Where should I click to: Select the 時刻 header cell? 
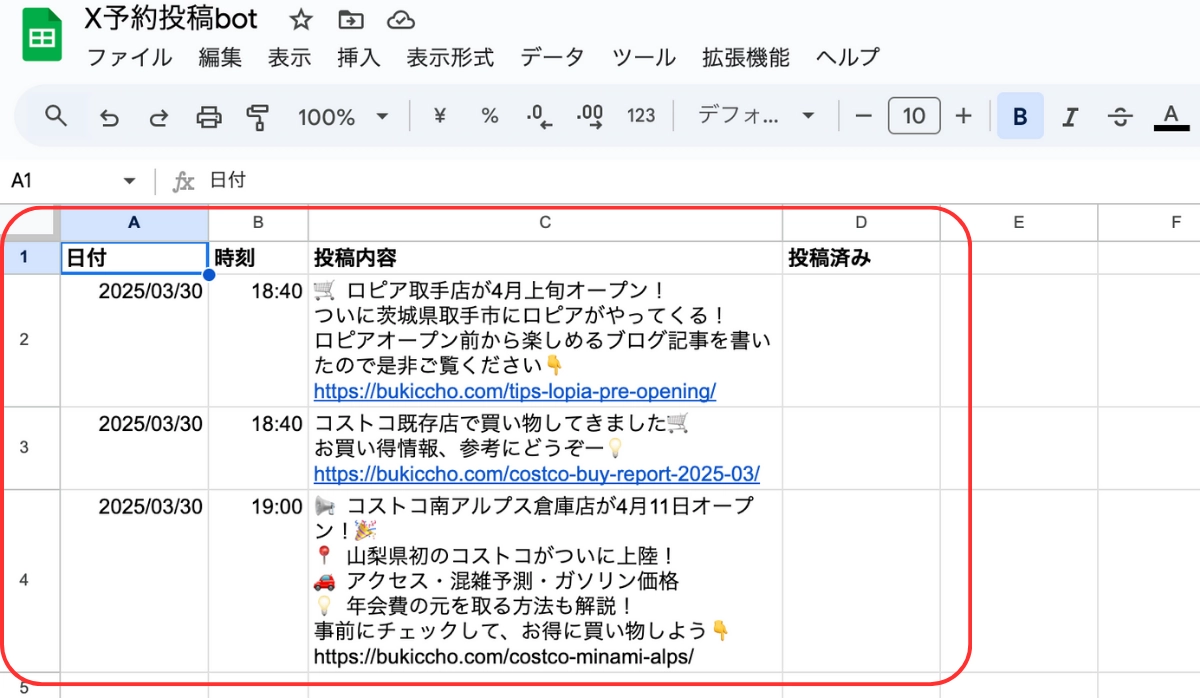[258, 257]
